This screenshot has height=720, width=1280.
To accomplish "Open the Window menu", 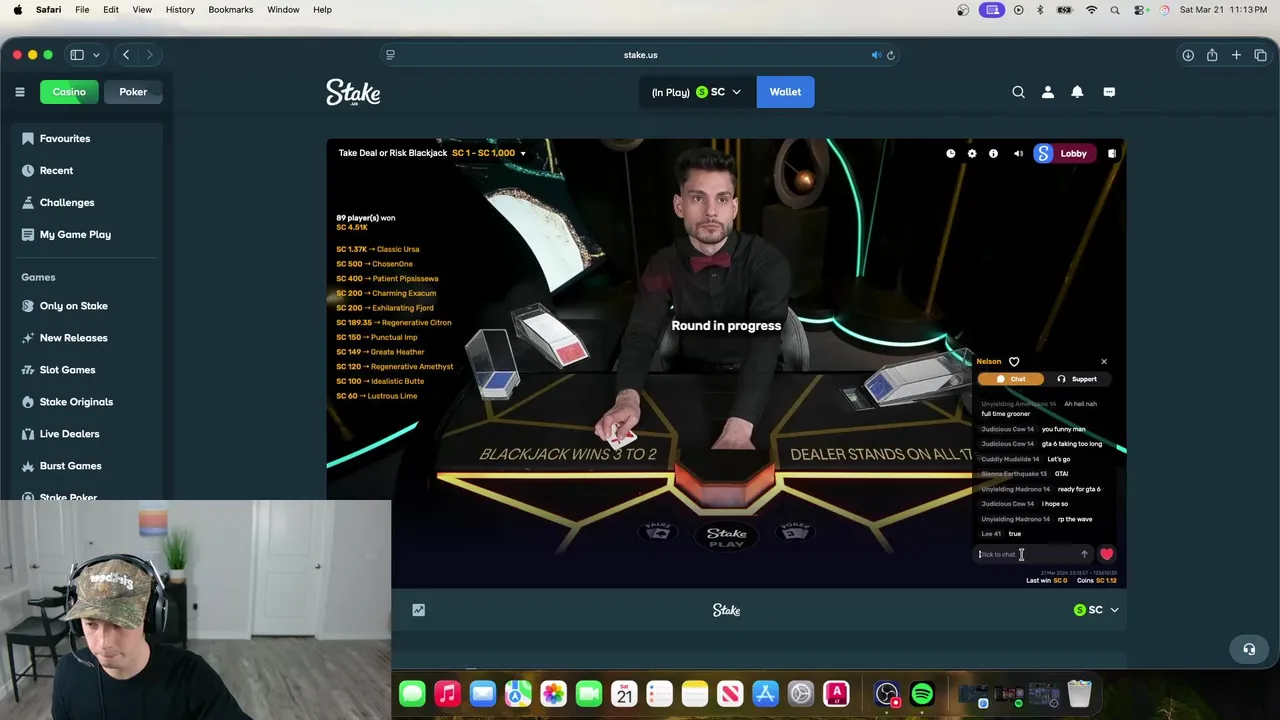I will [x=283, y=10].
